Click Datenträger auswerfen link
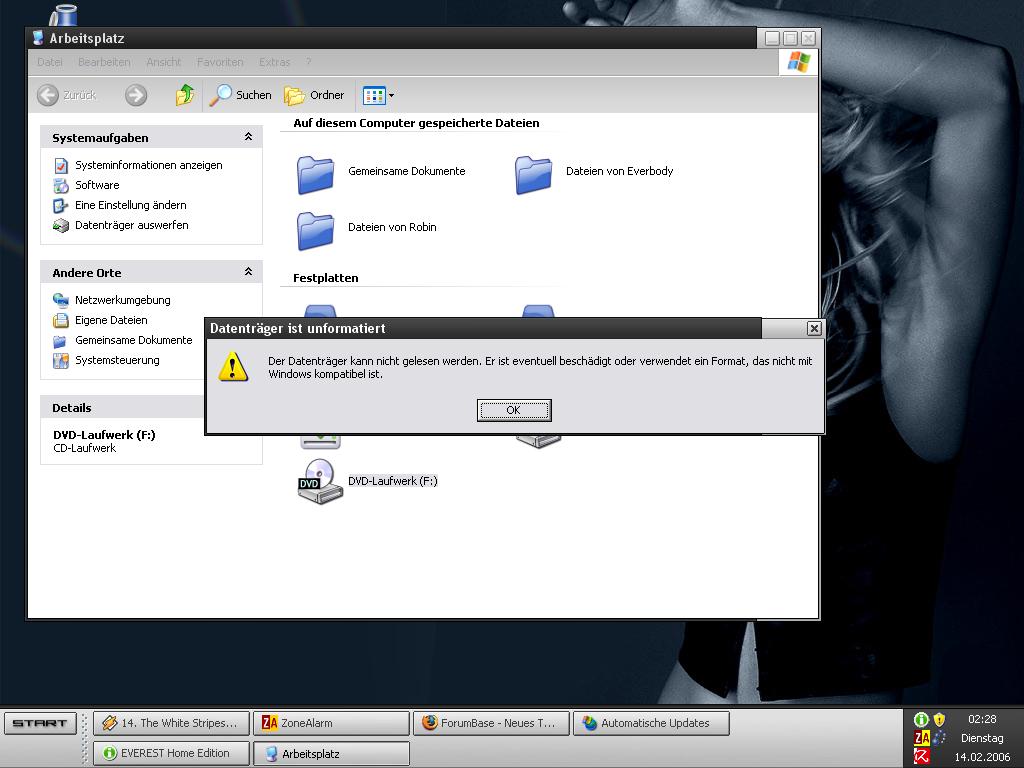1024x768 pixels. click(132, 225)
